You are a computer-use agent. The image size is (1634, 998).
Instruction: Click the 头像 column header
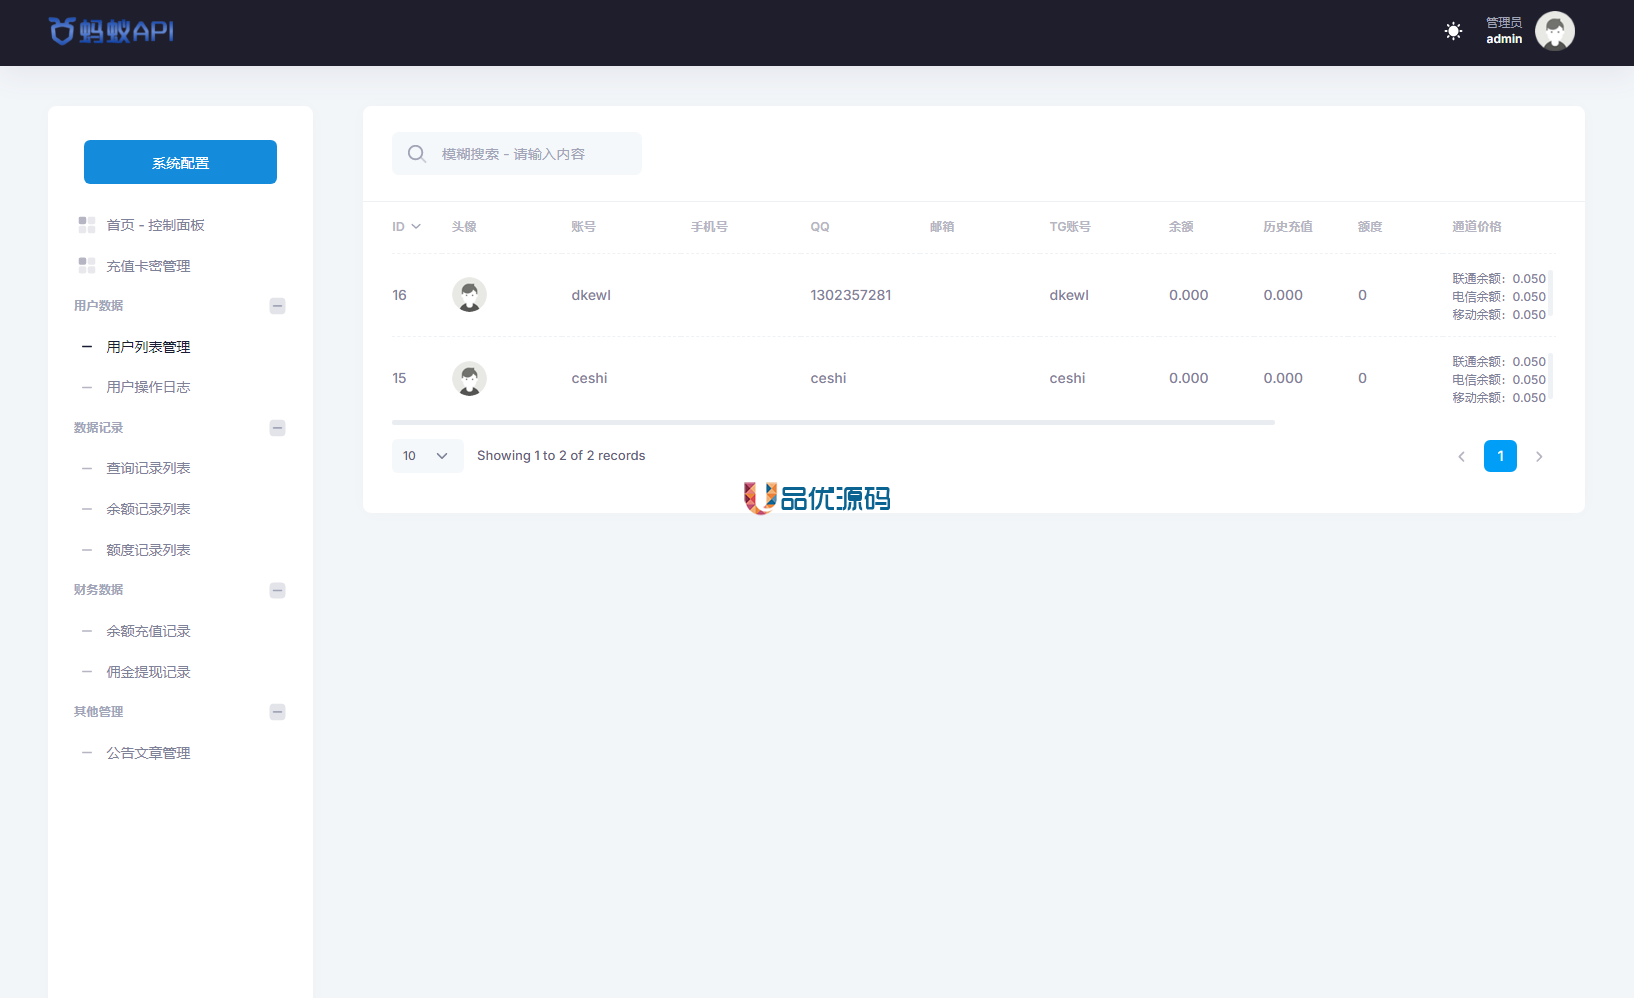tap(464, 227)
